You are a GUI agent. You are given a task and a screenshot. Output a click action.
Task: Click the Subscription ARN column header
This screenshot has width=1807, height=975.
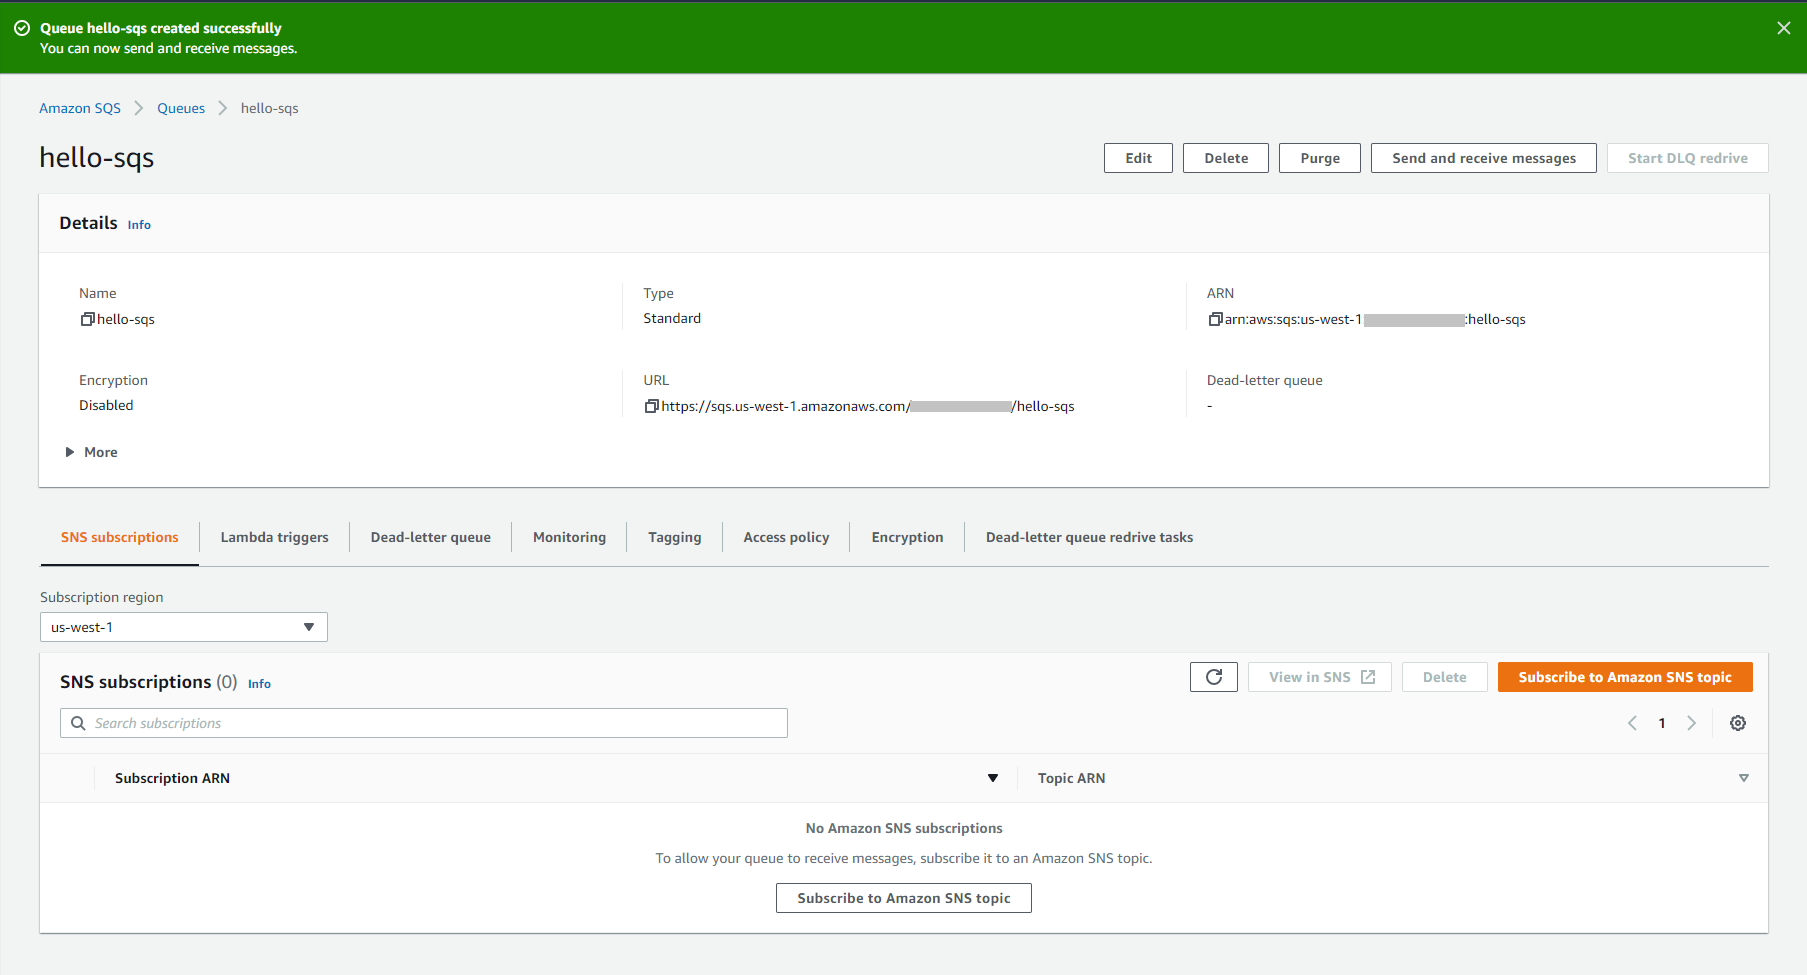point(172,778)
